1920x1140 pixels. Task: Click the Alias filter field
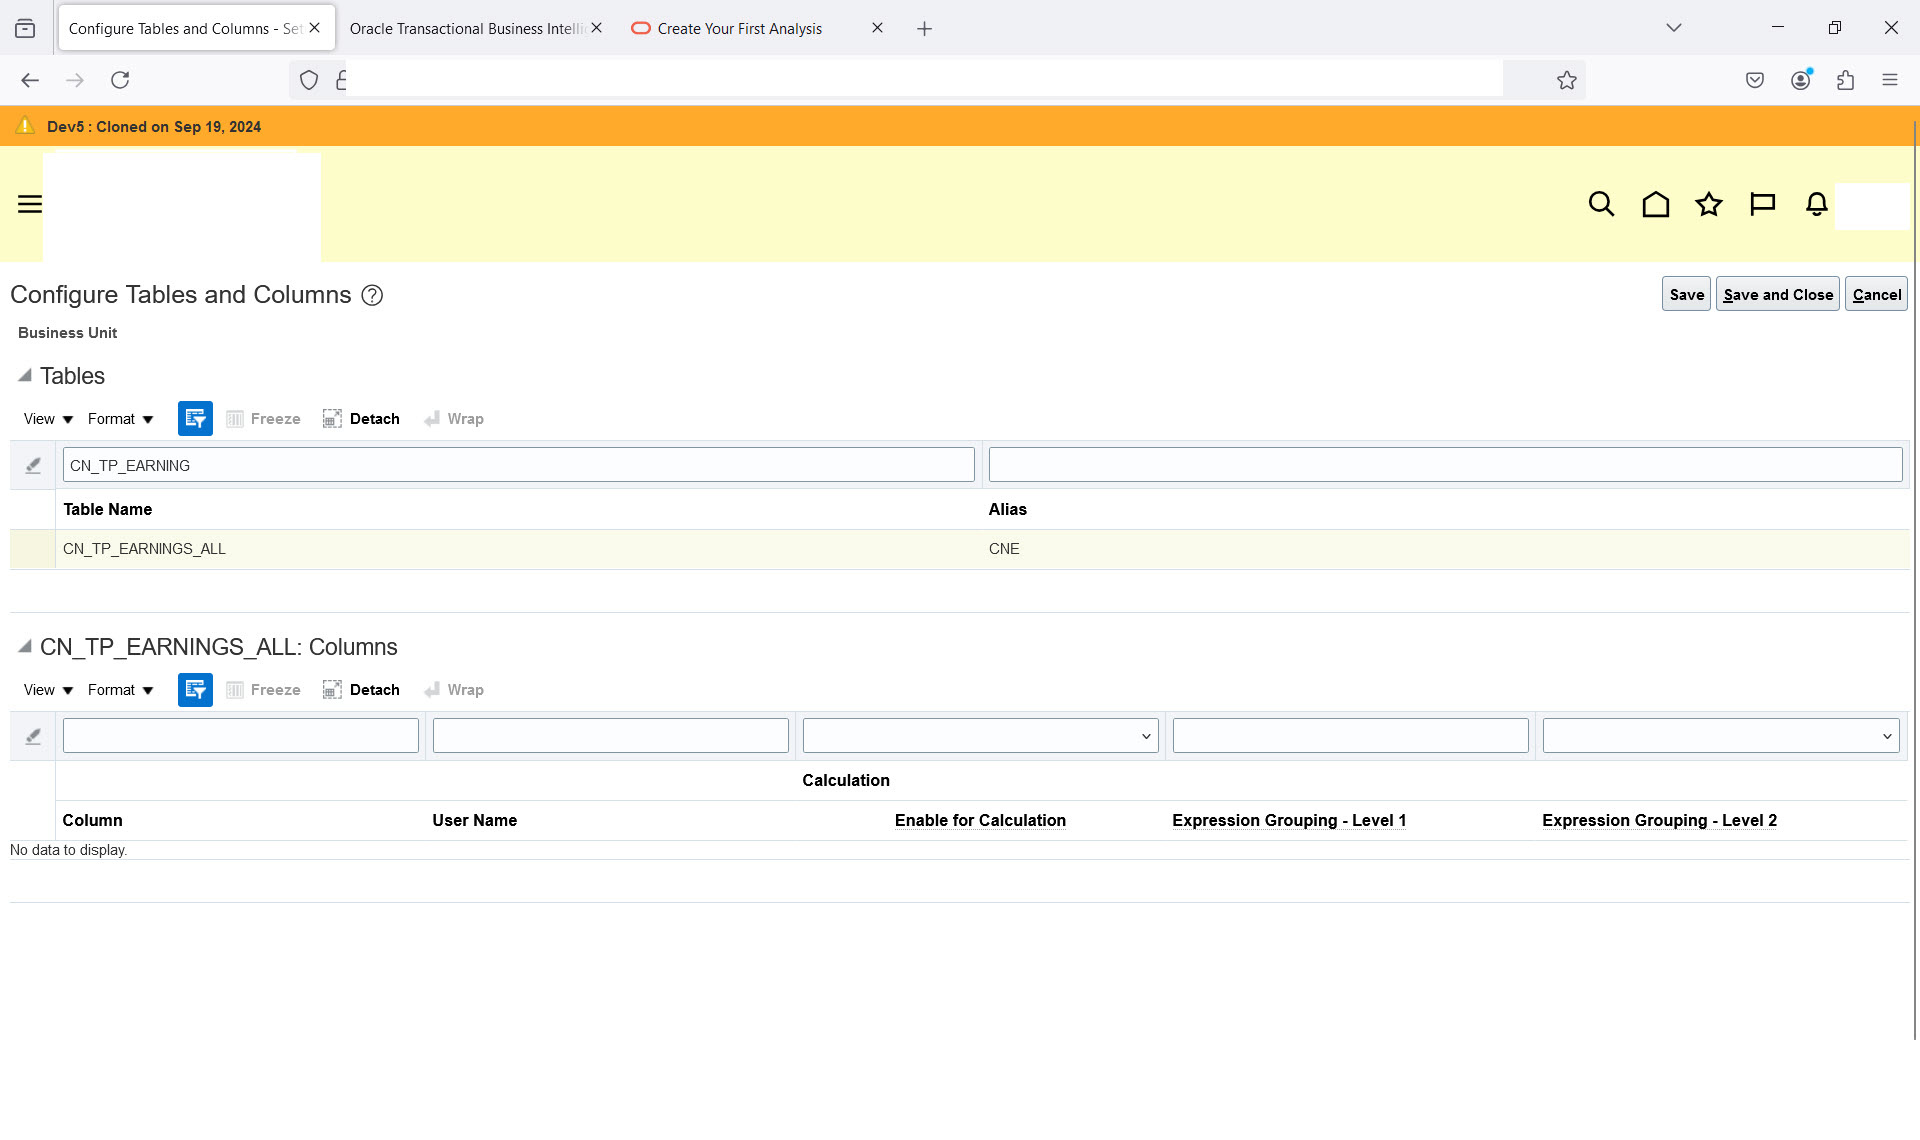(1445, 465)
